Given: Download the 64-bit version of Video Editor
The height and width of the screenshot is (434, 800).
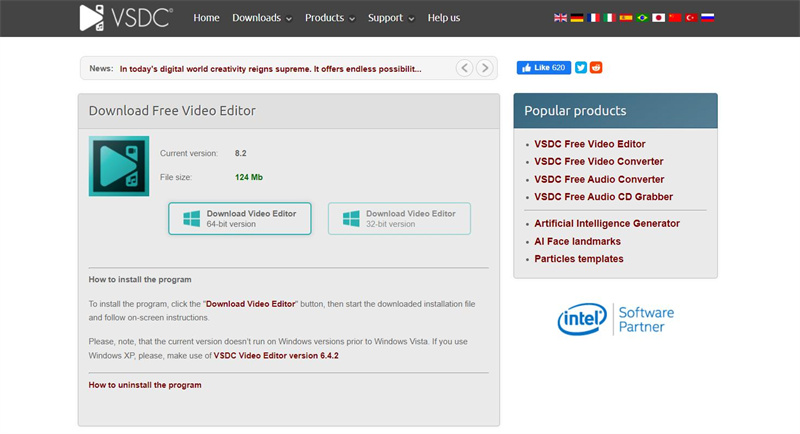Looking at the screenshot, I should point(239,218).
